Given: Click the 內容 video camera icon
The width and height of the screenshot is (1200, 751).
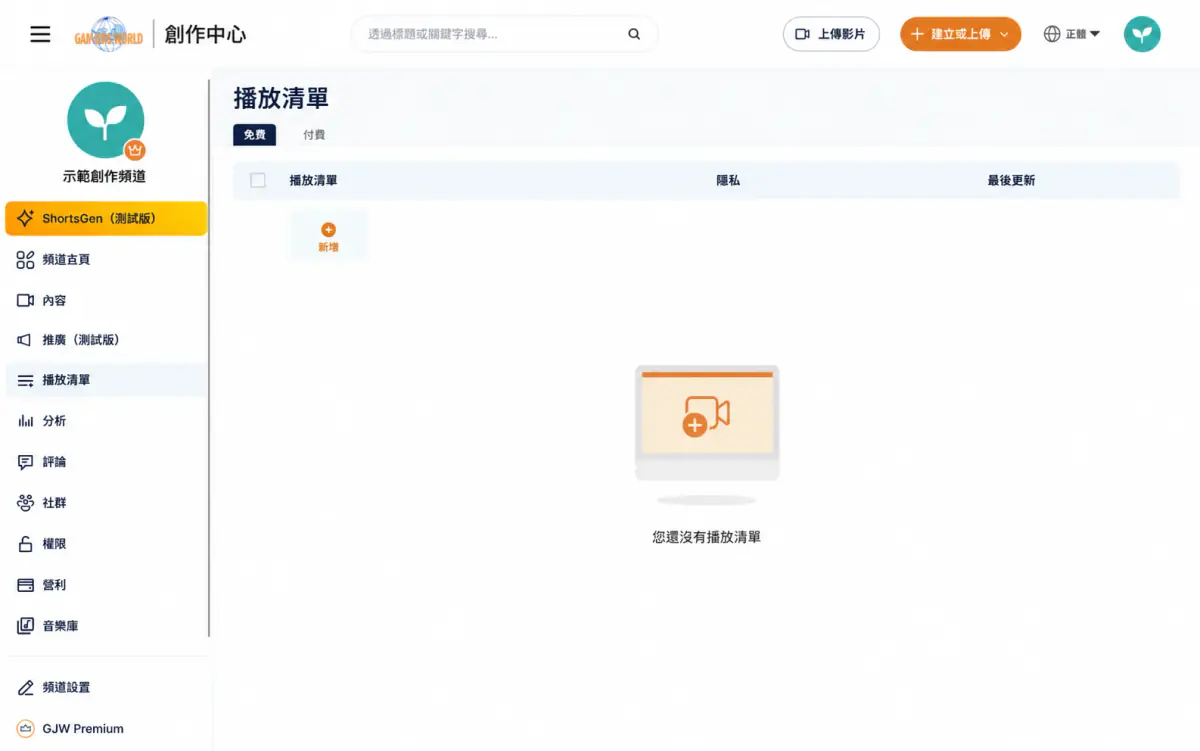Looking at the screenshot, I should [26, 300].
